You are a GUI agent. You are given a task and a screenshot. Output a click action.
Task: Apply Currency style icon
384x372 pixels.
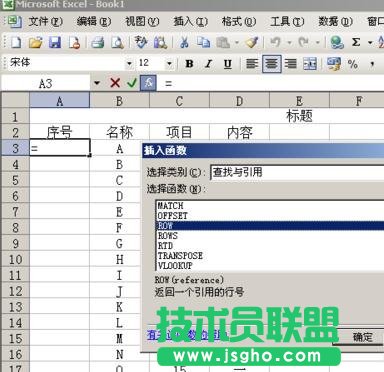[x=334, y=63]
